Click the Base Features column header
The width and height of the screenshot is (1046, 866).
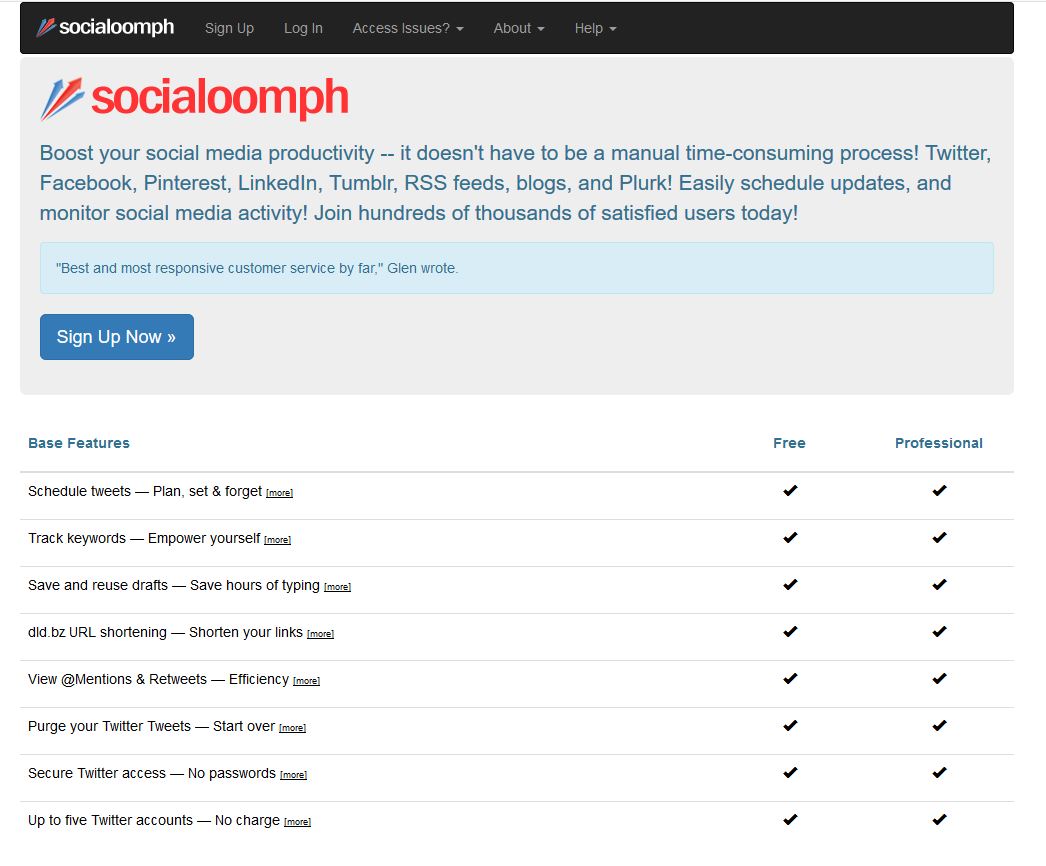(79, 443)
